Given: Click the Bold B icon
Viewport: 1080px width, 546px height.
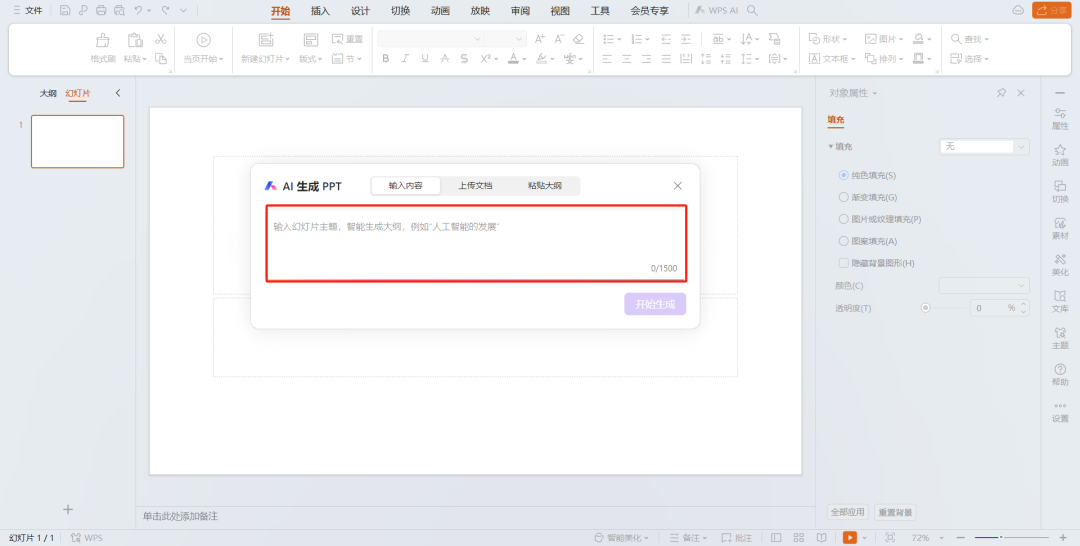Looking at the screenshot, I should click(x=386, y=59).
